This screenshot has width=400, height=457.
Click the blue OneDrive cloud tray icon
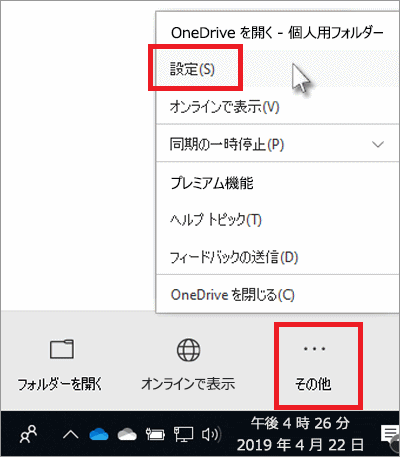click(99, 435)
